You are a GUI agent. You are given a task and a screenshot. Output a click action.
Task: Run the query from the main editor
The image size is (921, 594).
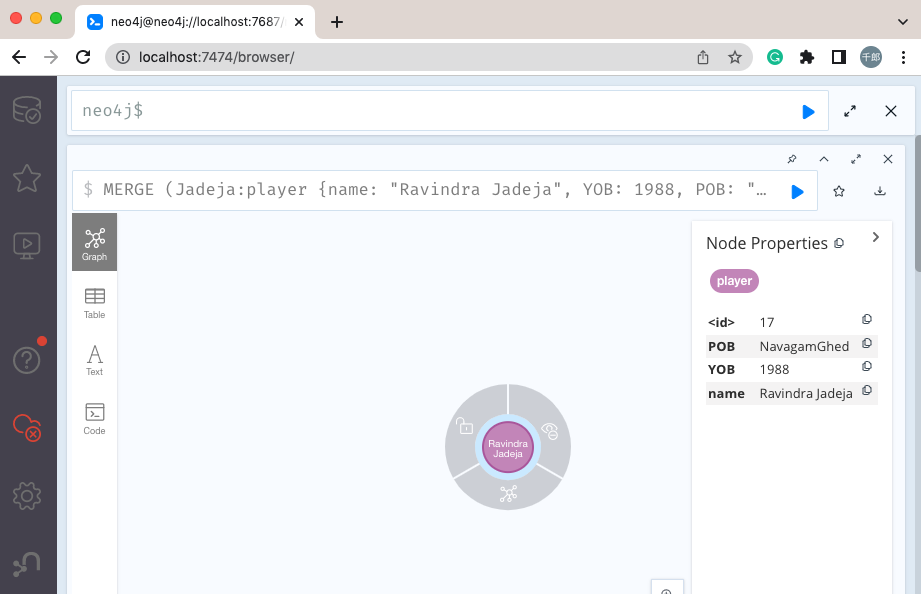[x=808, y=112]
